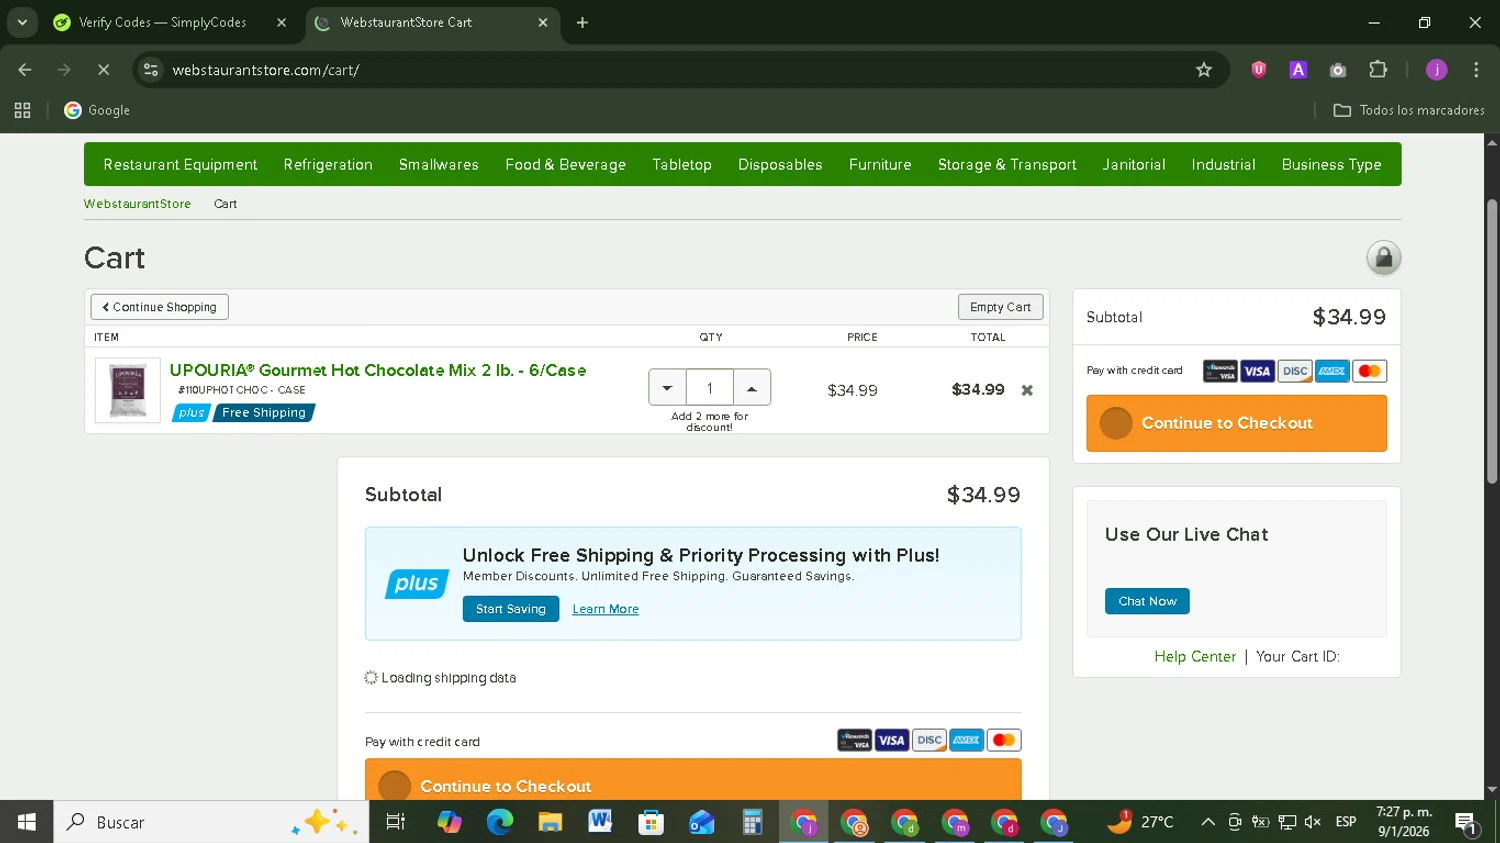Screen dimensions: 1500x843
Task: Open Smallwares menu
Action: [439, 164]
